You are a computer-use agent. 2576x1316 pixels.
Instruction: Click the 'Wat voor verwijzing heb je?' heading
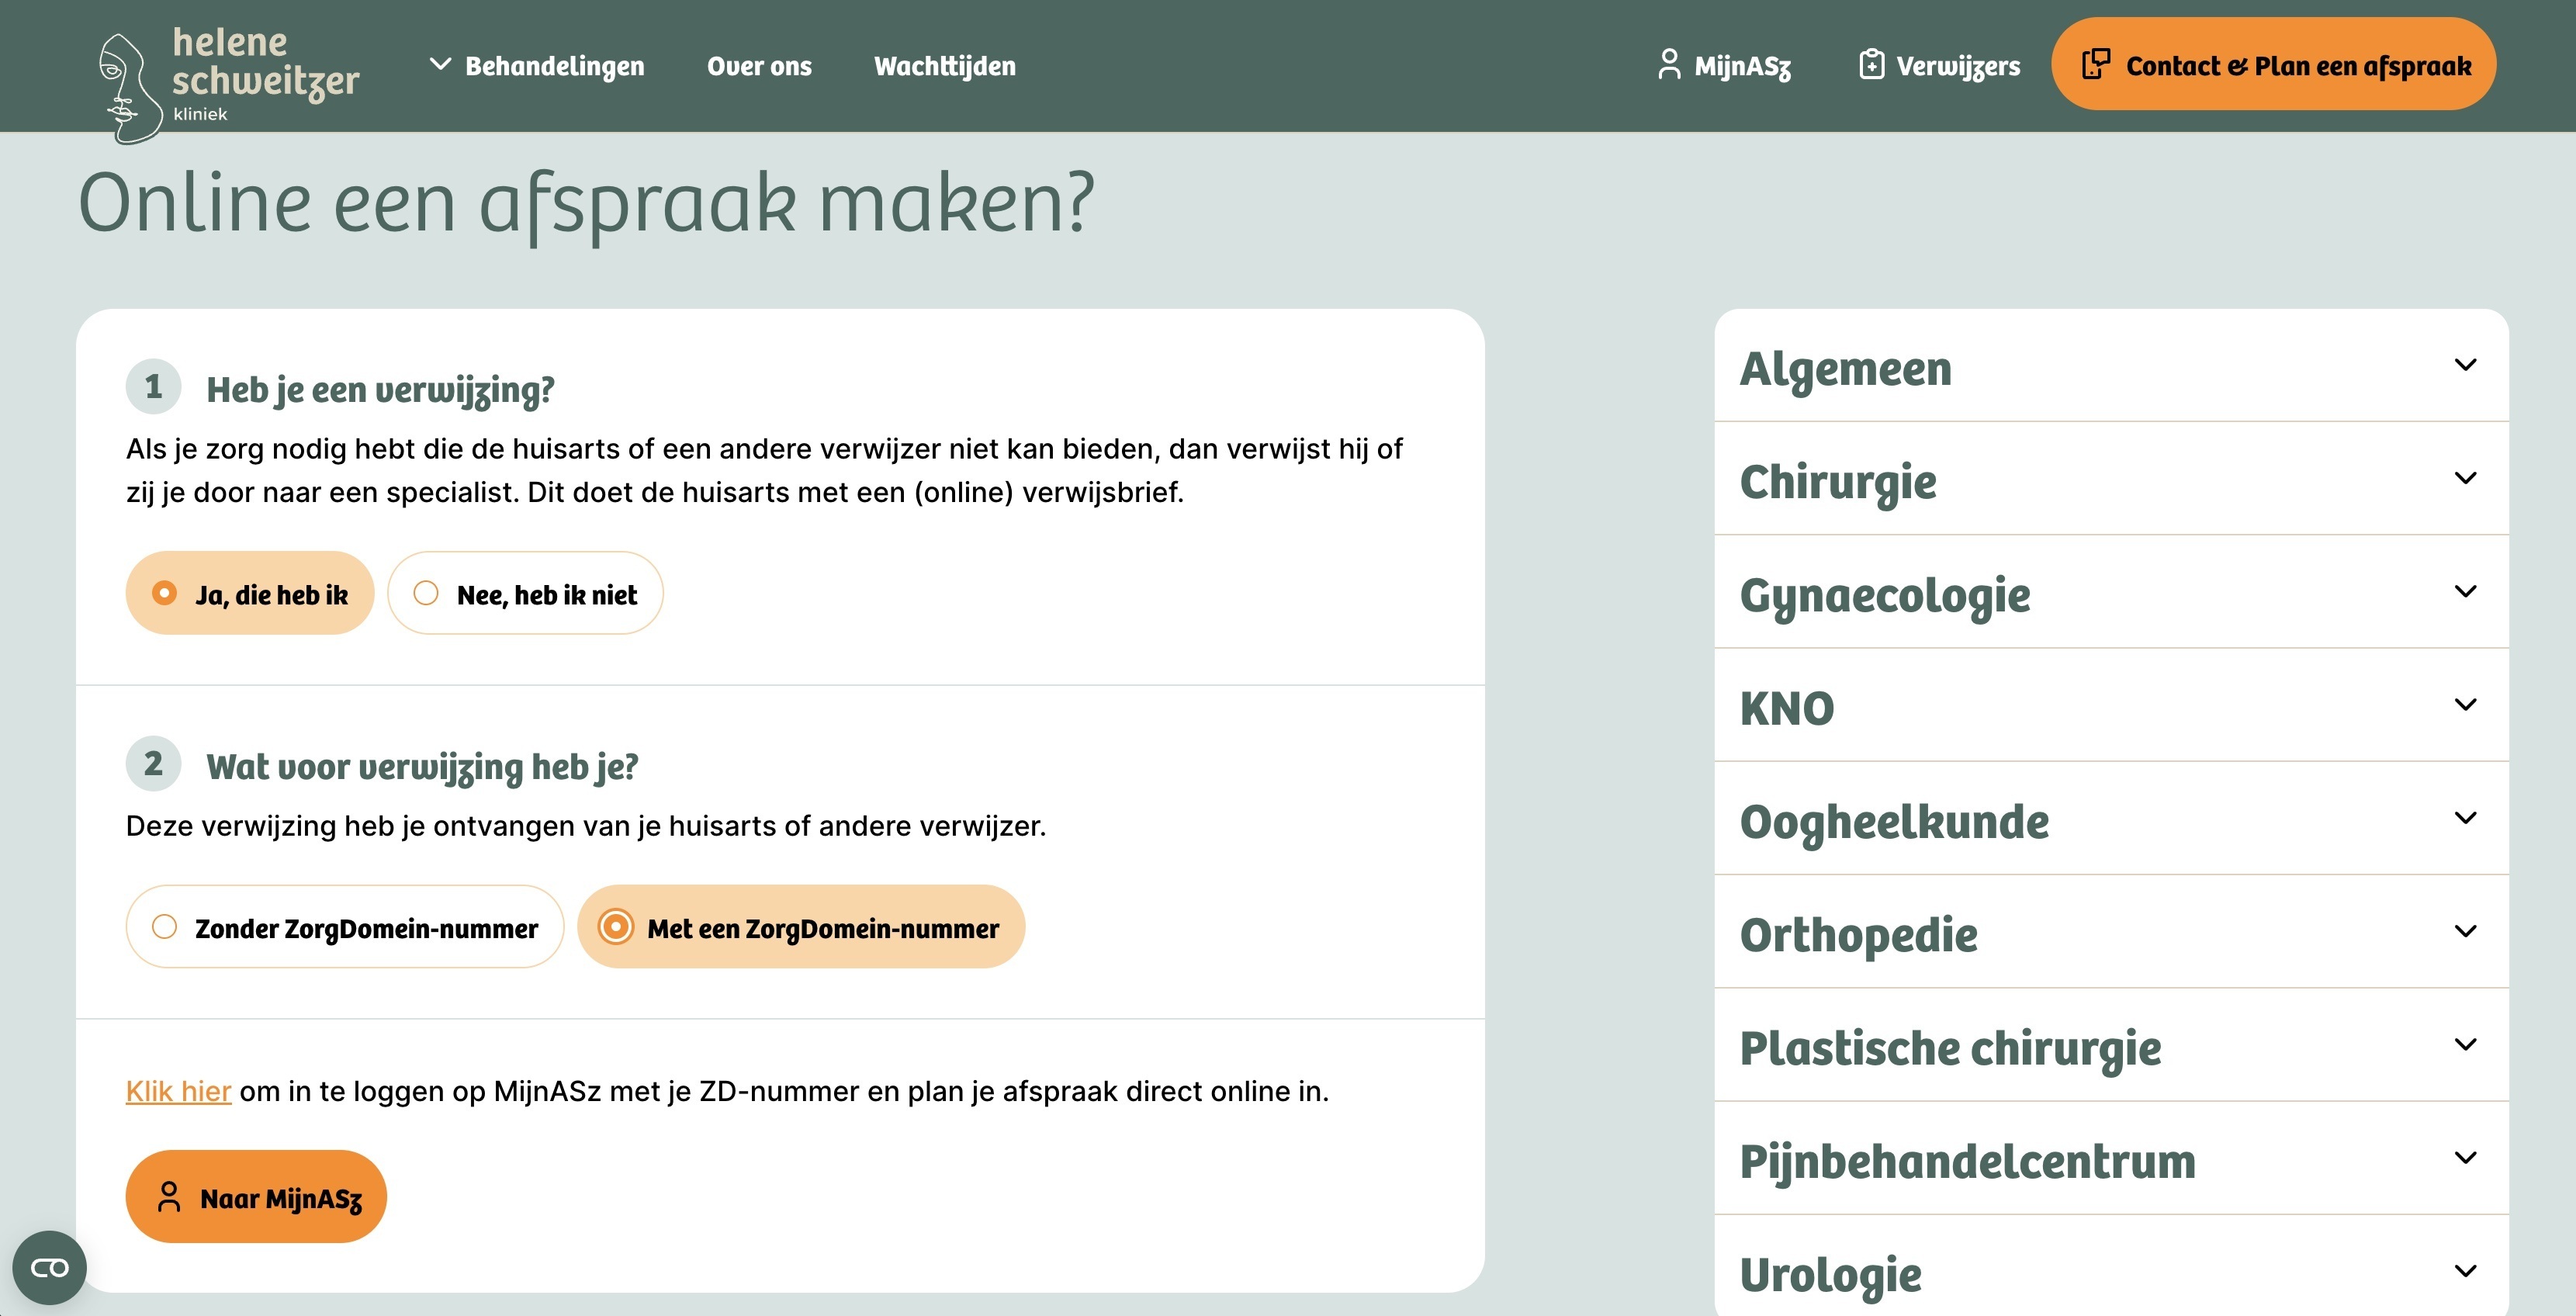click(422, 767)
